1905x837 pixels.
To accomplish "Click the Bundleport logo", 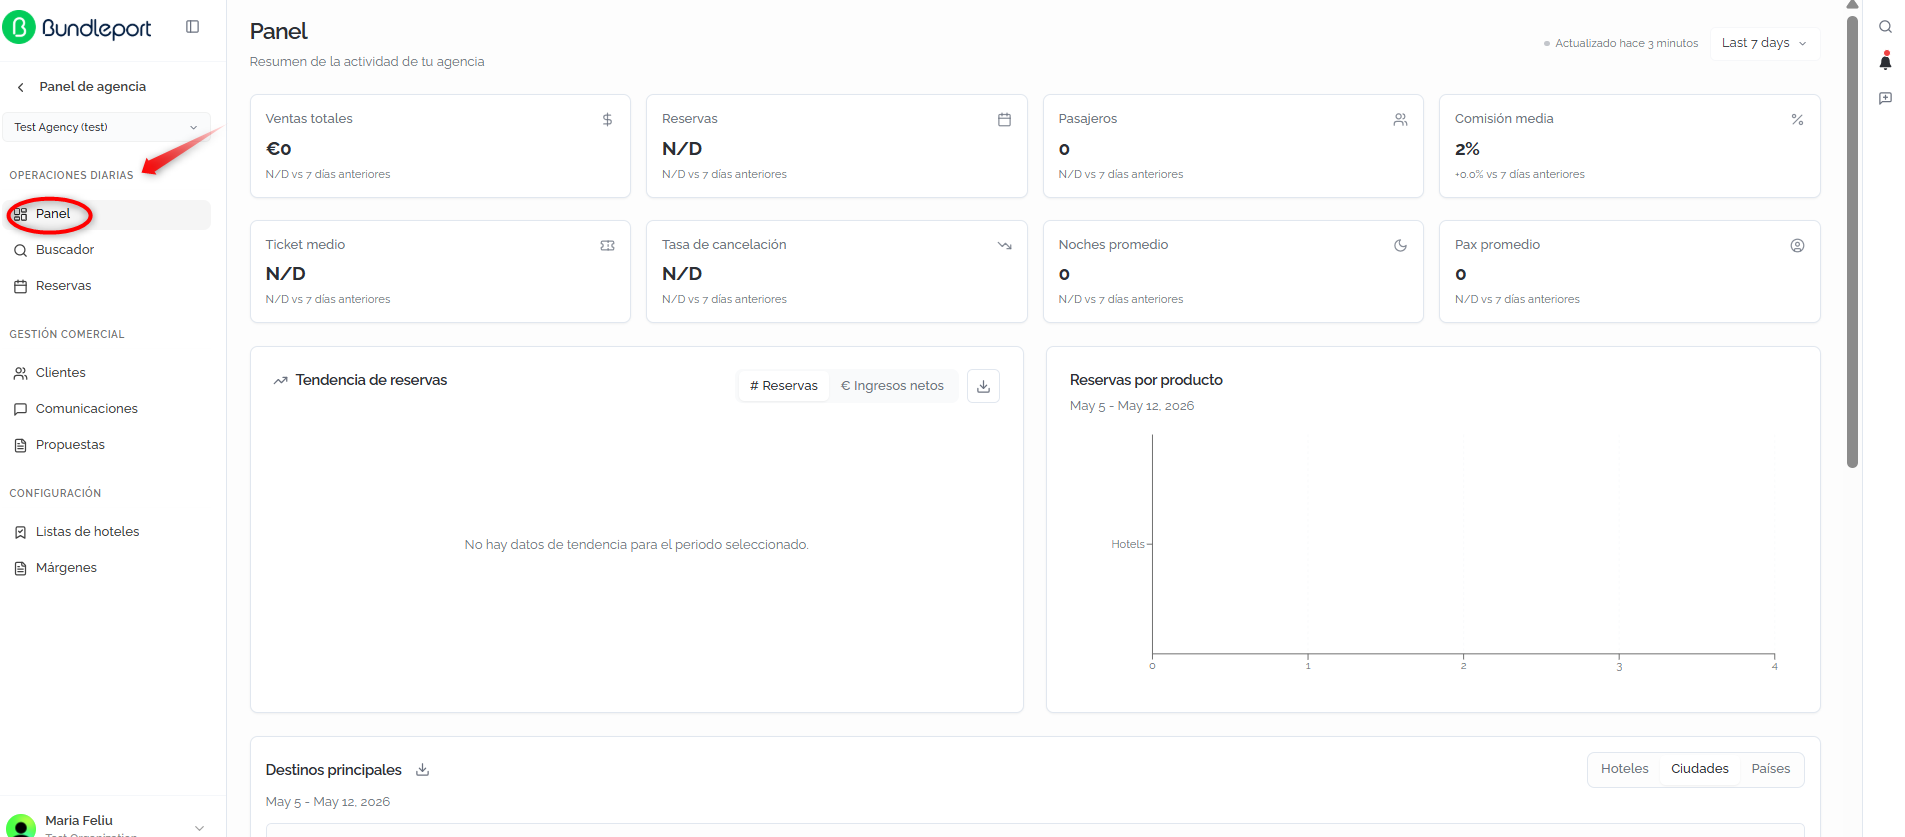I will [x=77, y=28].
